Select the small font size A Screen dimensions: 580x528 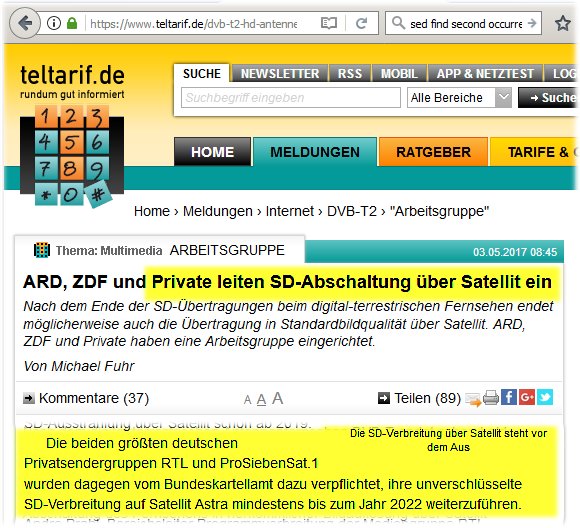(x=247, y=400)
